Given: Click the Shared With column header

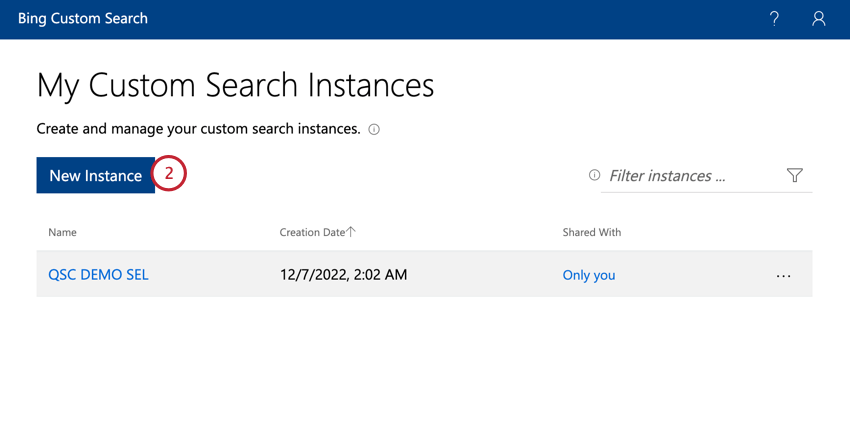Looking at the screenshot, I should [591, 232].
